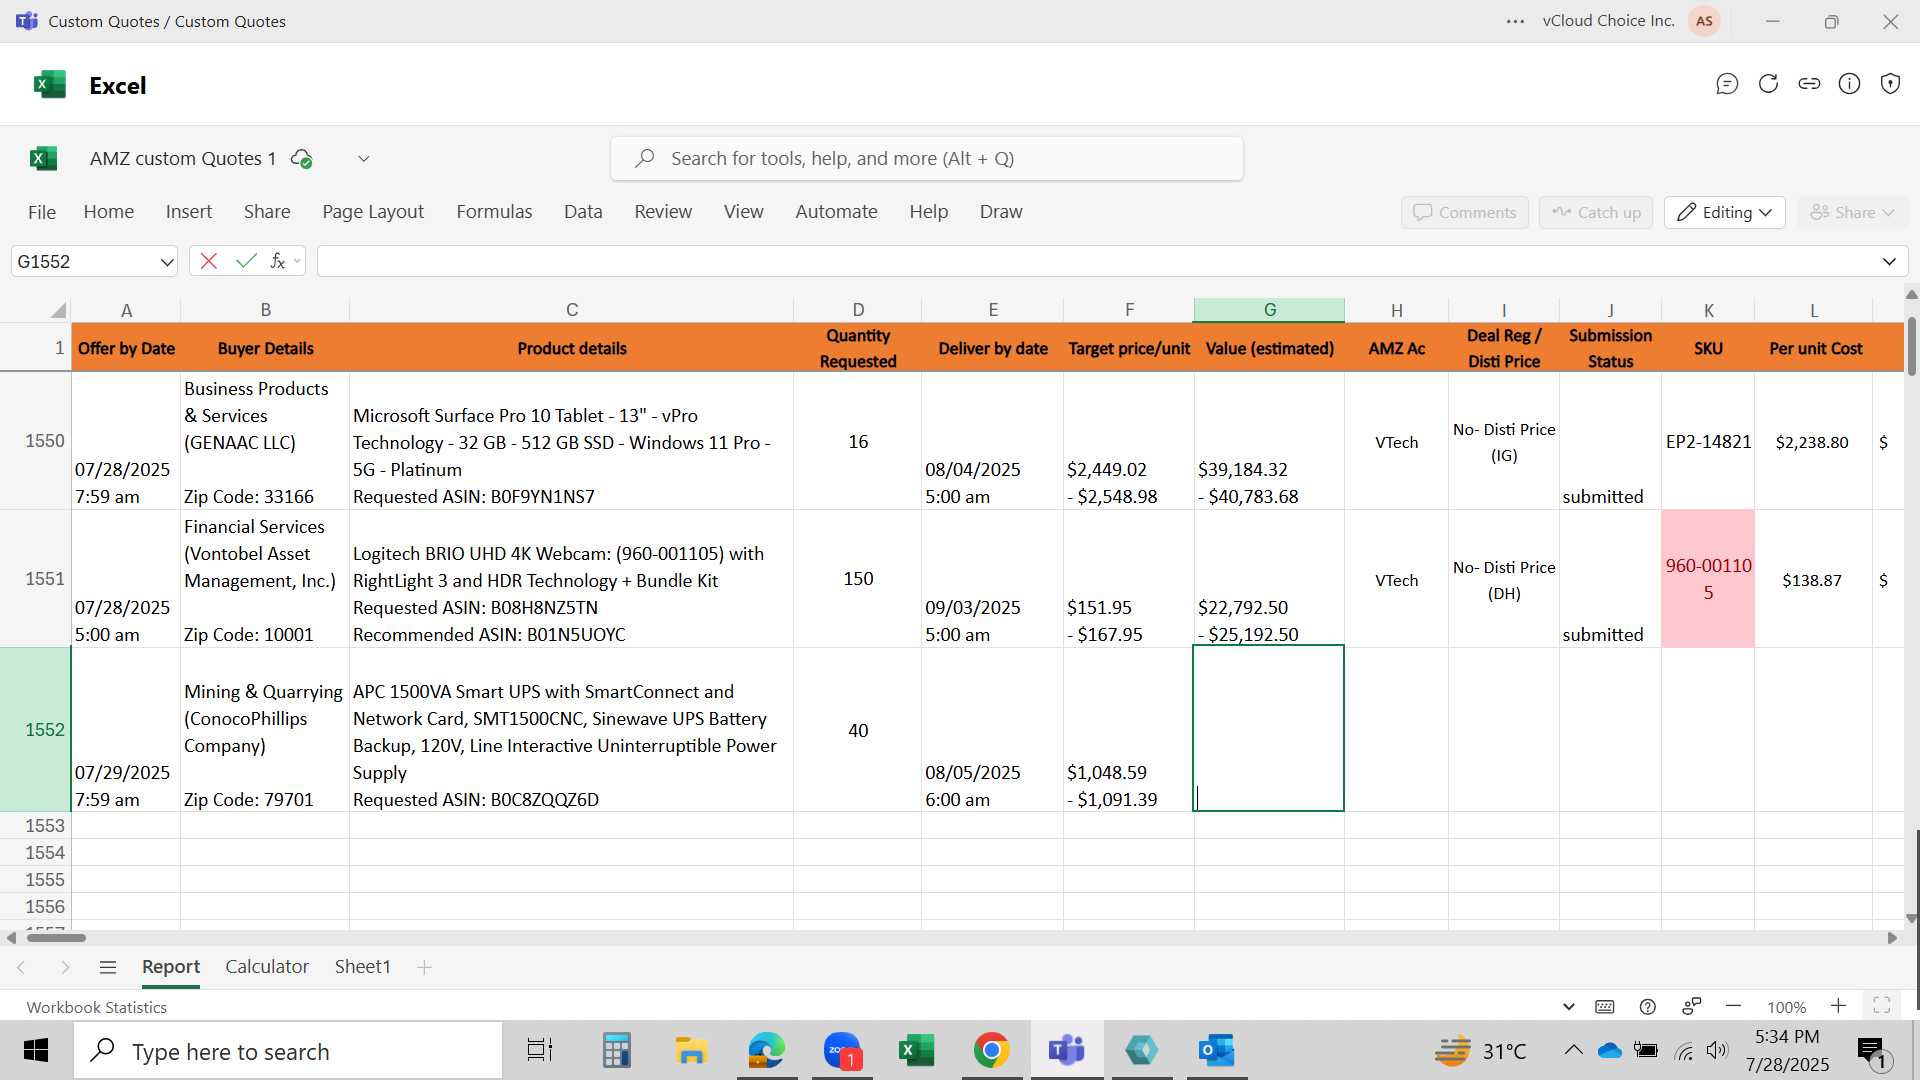Image resolution: width=1920 pixels, height=1080 pixels.
Task: Open the Calculator app in the taskbar
Action: click(616, 1051)
